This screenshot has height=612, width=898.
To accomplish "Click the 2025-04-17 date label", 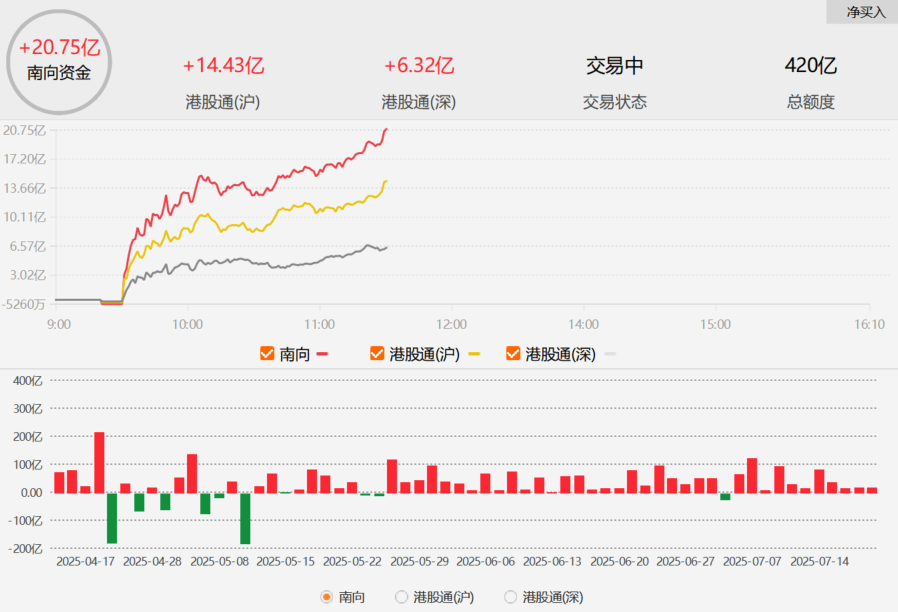I will [x=85, y=562].
